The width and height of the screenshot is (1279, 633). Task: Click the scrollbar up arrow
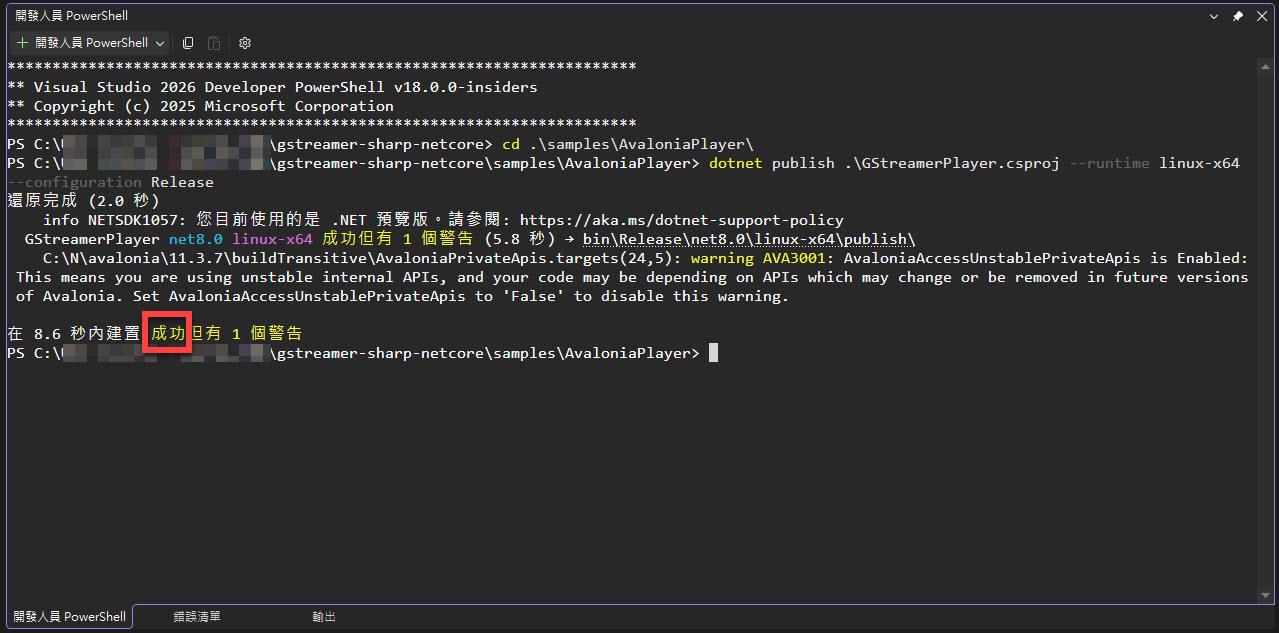pos(1266,66)
